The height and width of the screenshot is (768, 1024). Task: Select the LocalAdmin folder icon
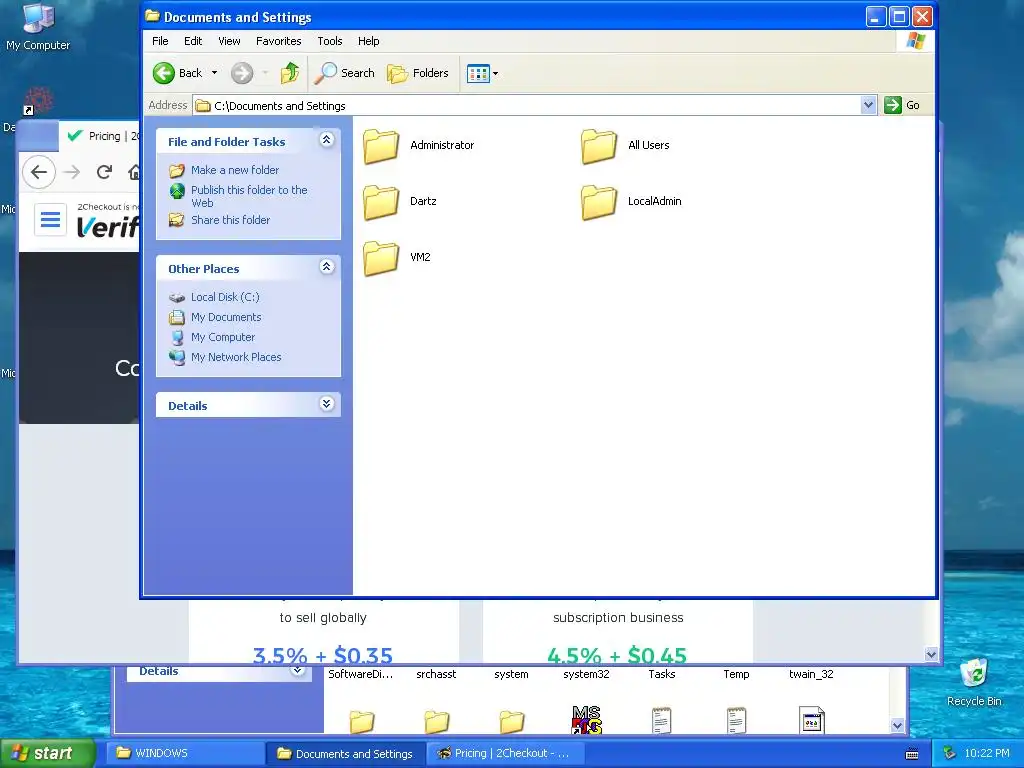tap(599, 202)
